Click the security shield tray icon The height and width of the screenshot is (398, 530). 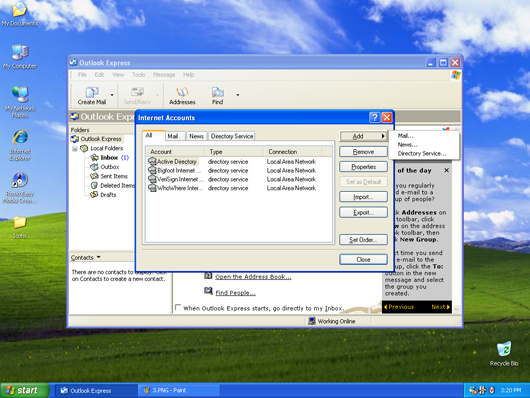point(492,390)
